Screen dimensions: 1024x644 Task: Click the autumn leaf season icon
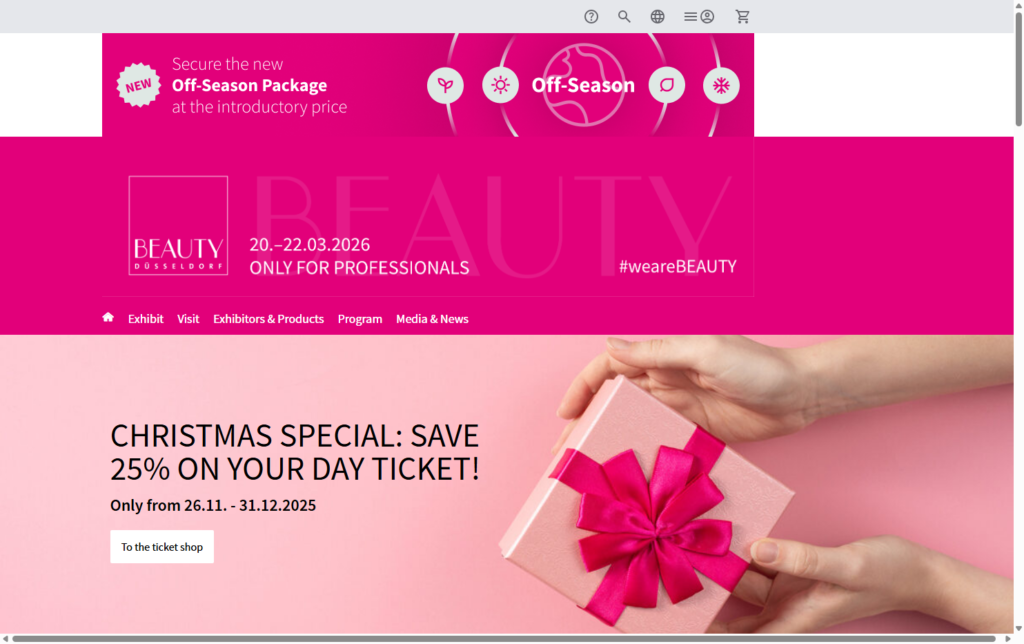[667, 85]
